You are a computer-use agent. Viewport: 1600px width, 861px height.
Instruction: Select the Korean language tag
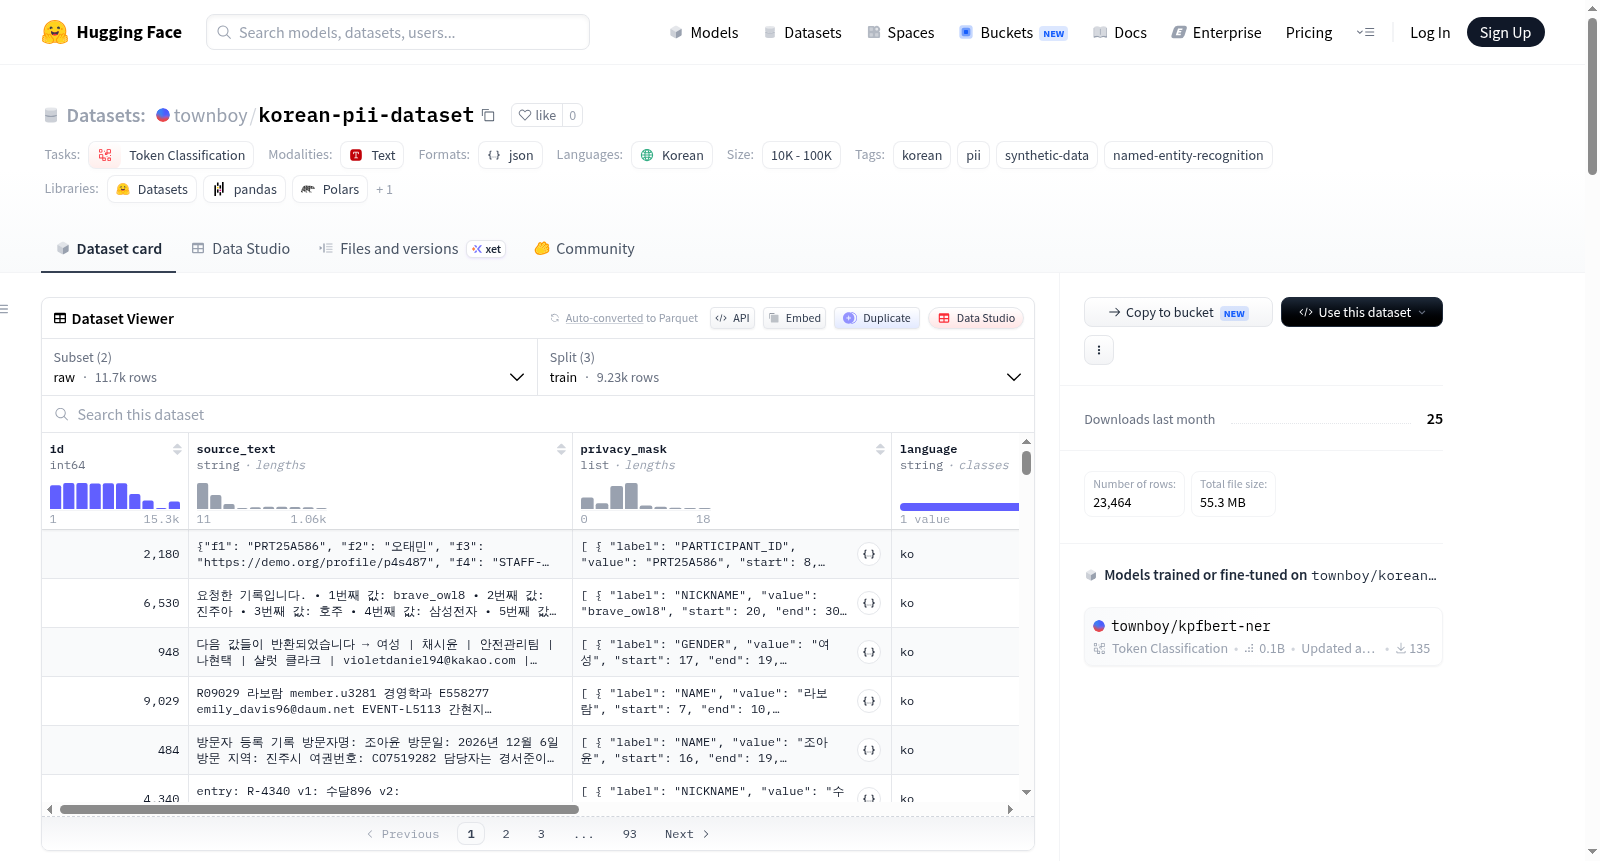point(672,155)
